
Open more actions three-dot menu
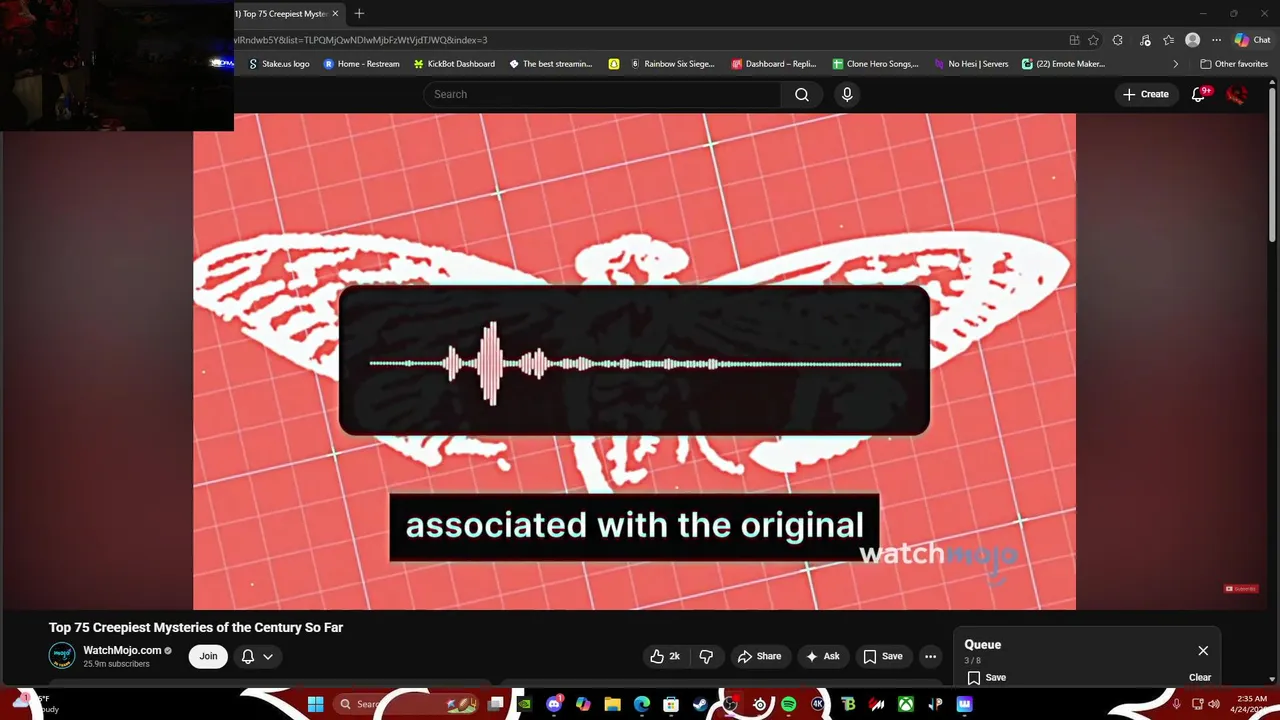coord(930,656)
